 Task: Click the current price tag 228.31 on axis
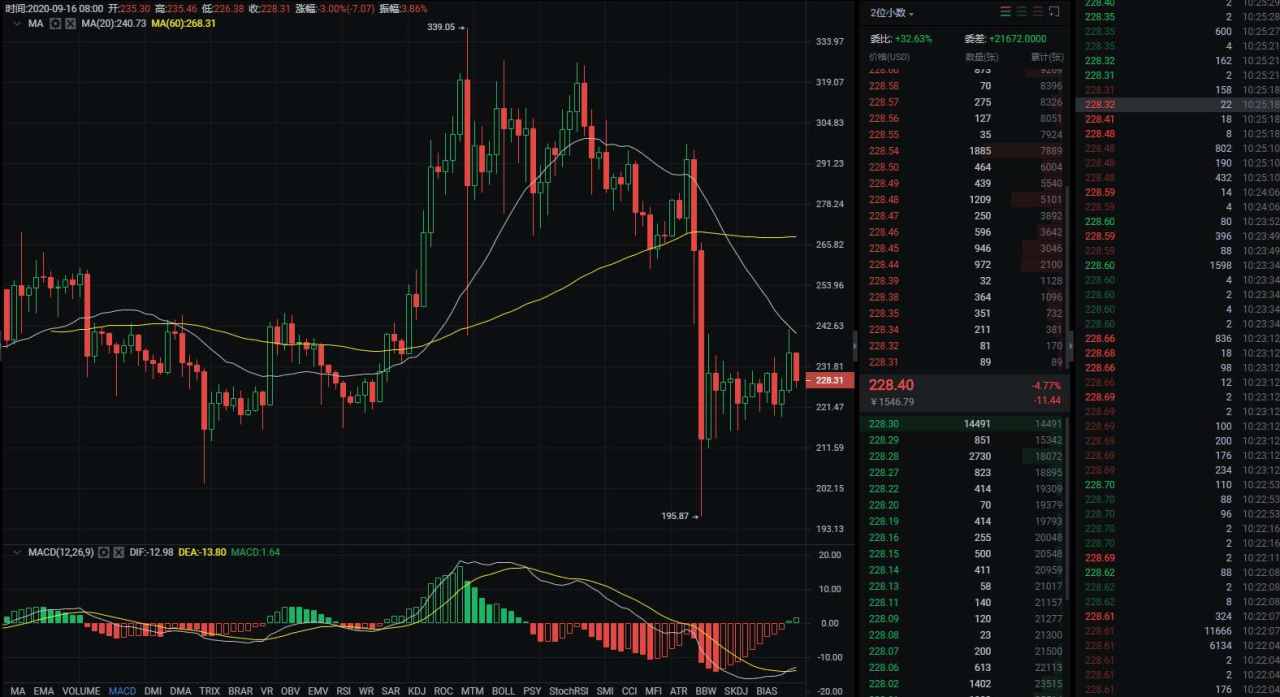[x=832, y=380]
